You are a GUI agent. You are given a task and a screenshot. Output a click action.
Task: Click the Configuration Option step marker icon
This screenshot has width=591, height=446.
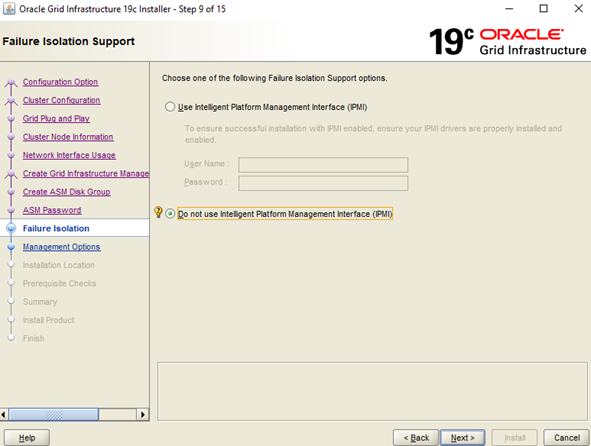(11, 82)
